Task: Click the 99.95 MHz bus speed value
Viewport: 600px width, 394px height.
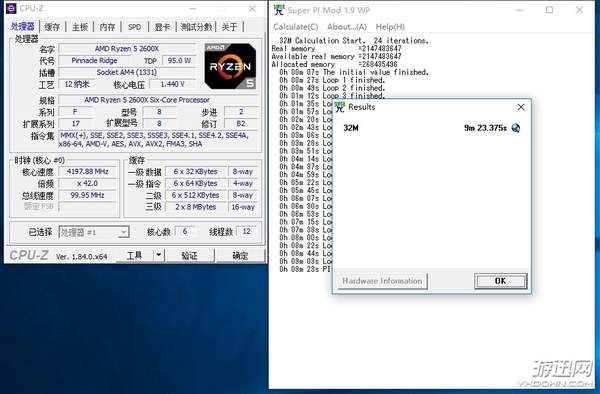Action: [x=88, y=195]
